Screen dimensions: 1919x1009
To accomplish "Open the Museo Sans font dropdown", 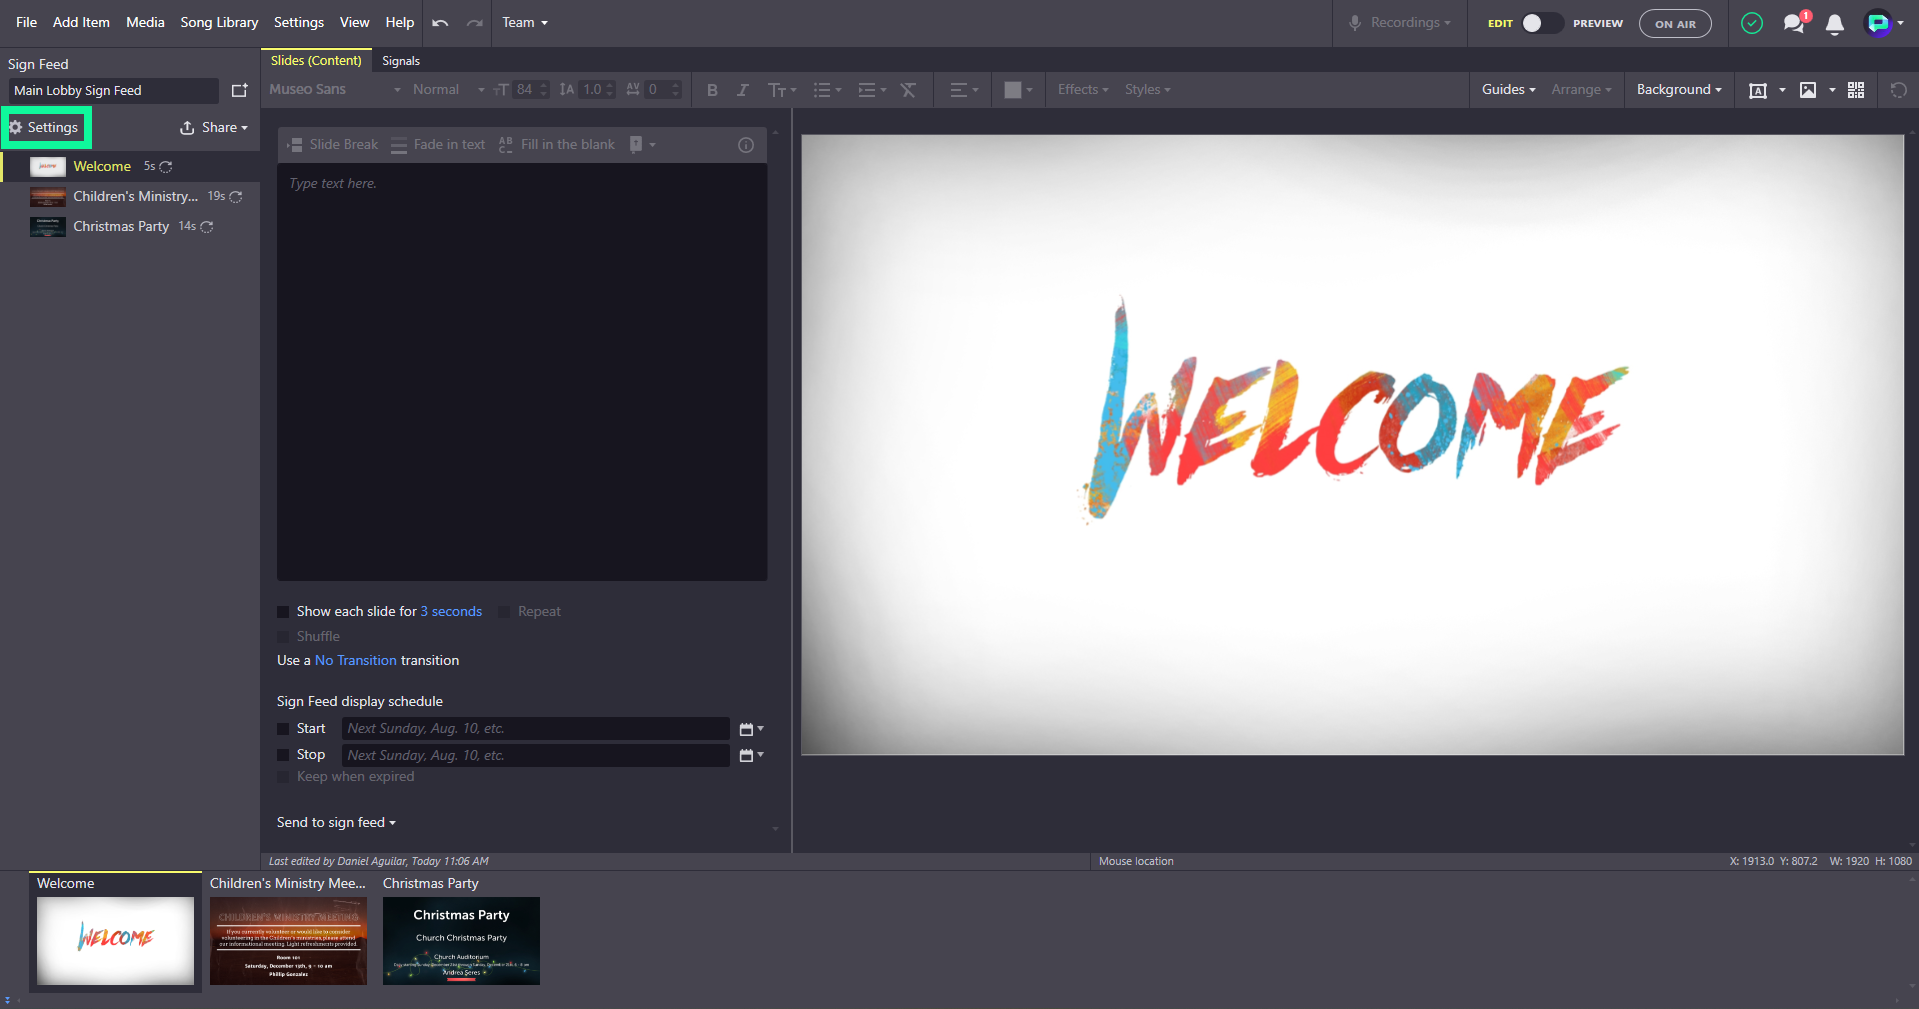I will click(x=335, y=90).
